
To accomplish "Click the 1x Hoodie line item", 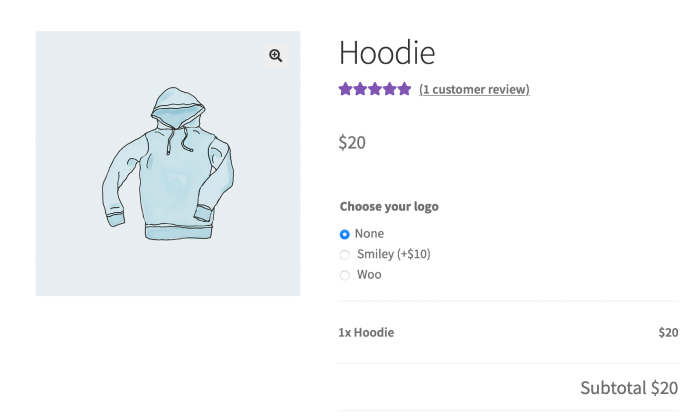I will point(366,333).
